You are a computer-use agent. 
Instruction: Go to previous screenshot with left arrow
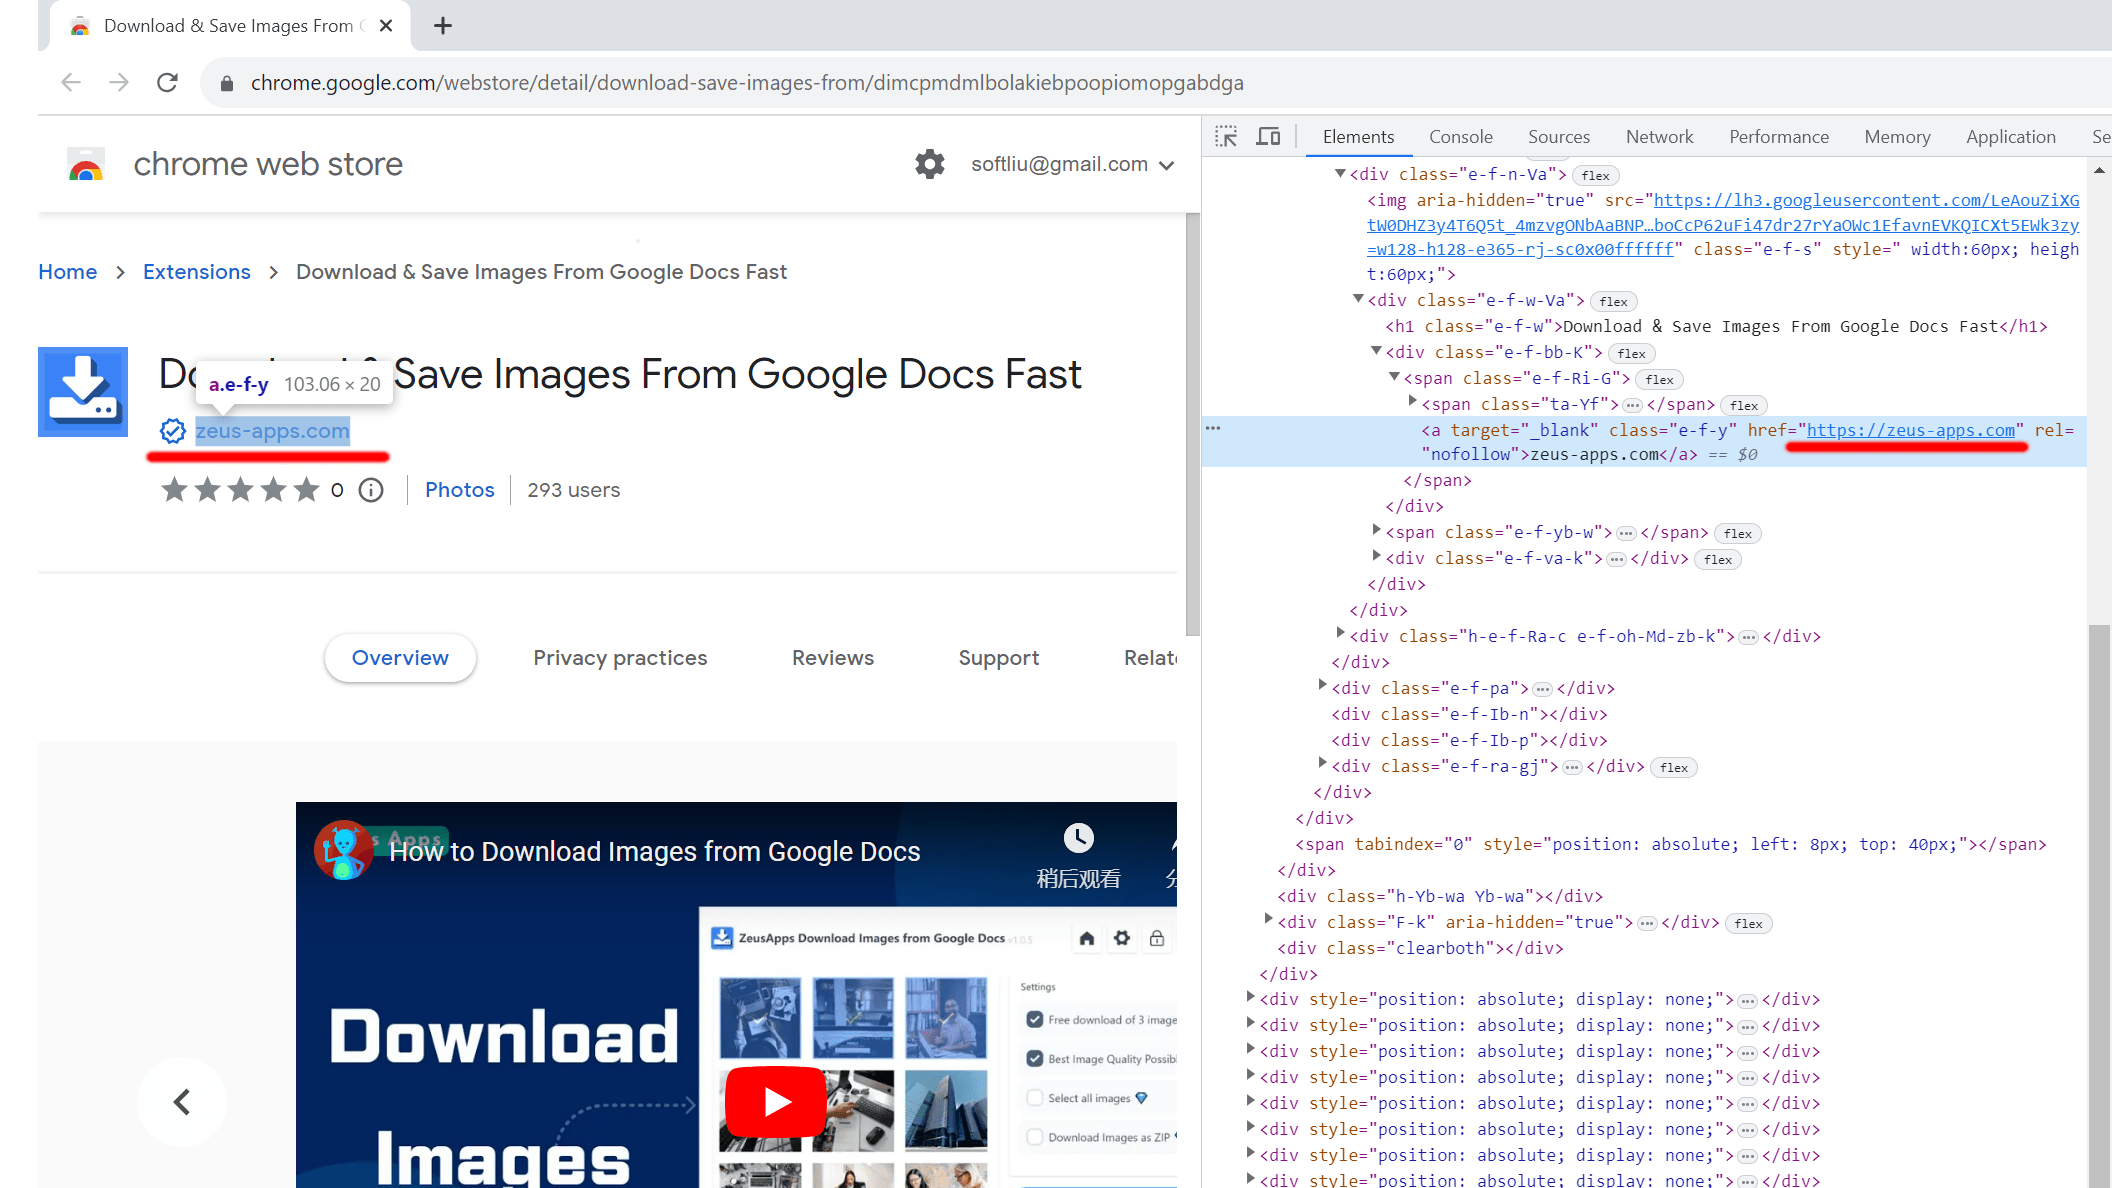click(182, 1102)
